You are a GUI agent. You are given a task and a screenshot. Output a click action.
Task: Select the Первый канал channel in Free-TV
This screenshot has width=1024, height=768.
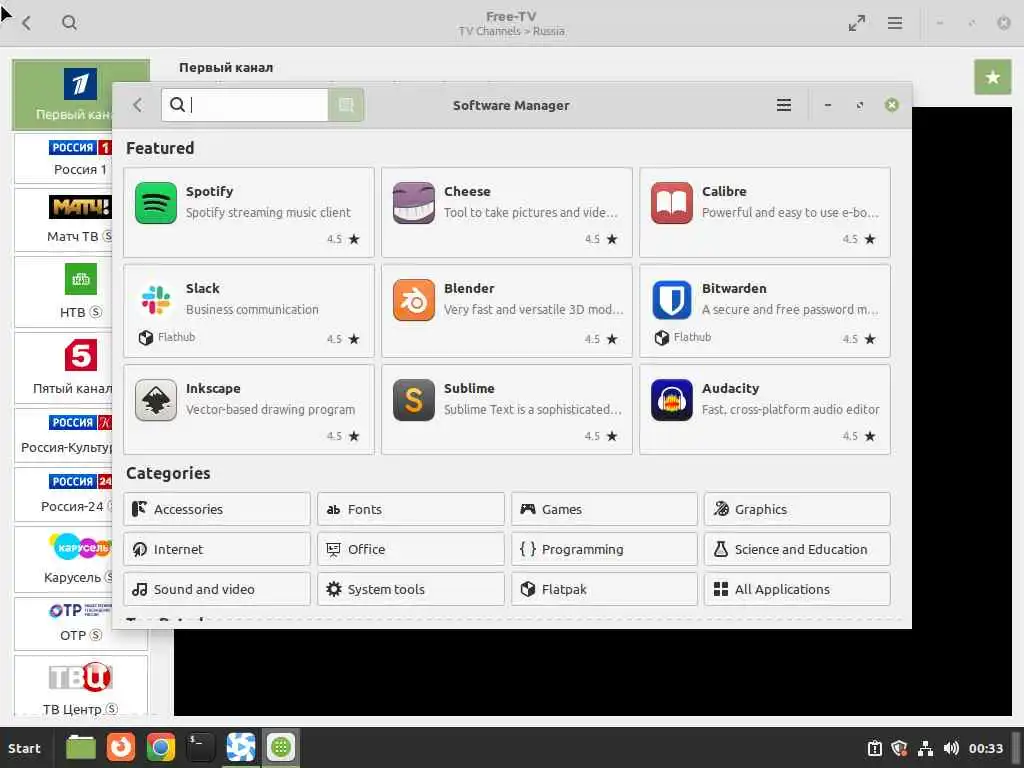click(63, 95)
